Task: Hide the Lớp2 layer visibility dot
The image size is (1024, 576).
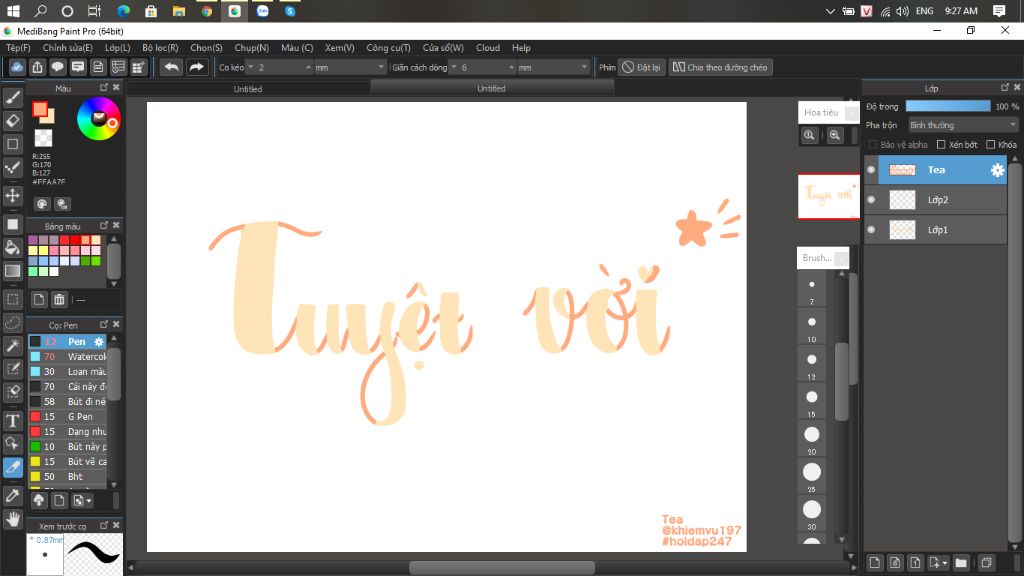Action: tap(871, 200)
